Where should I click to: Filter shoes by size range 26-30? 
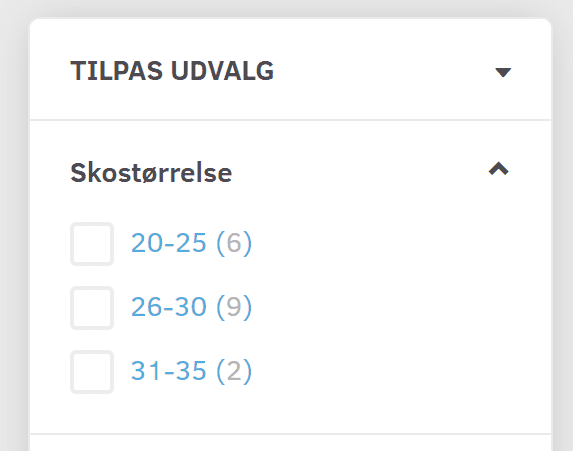tap(168, 307)
